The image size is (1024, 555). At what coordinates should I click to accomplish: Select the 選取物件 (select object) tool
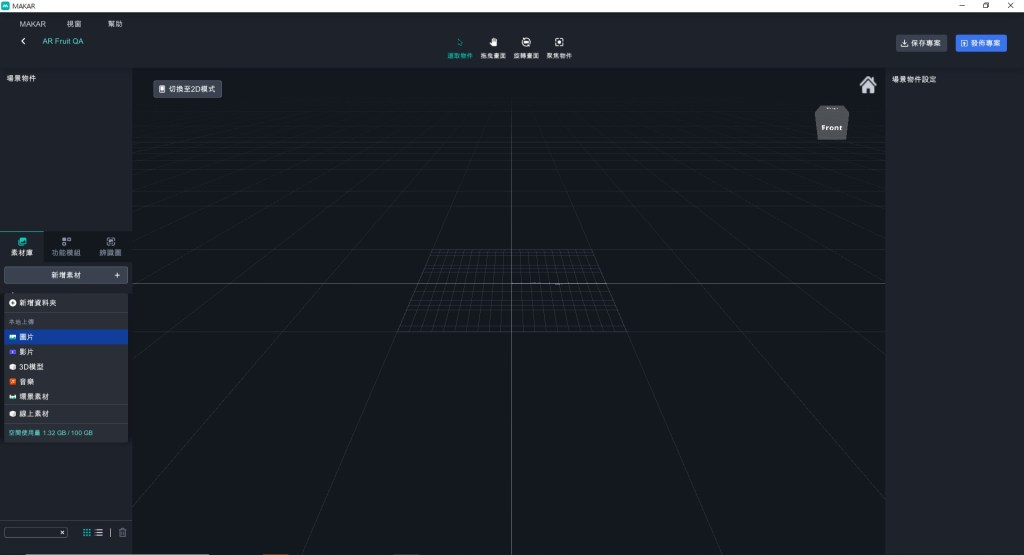(x=460, y=47)
